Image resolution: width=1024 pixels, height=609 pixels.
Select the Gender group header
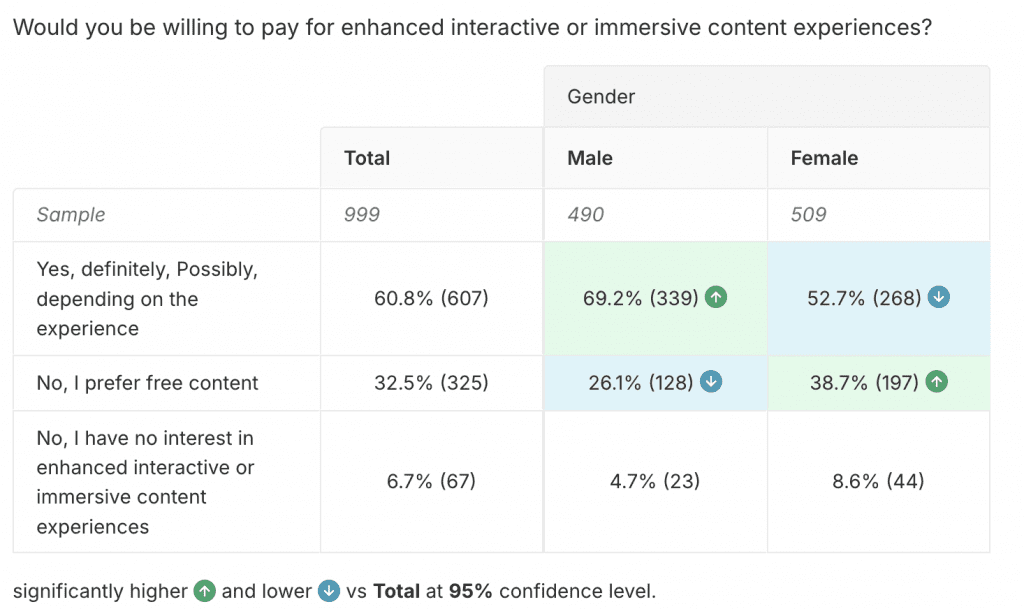click(x=601, y=97)
